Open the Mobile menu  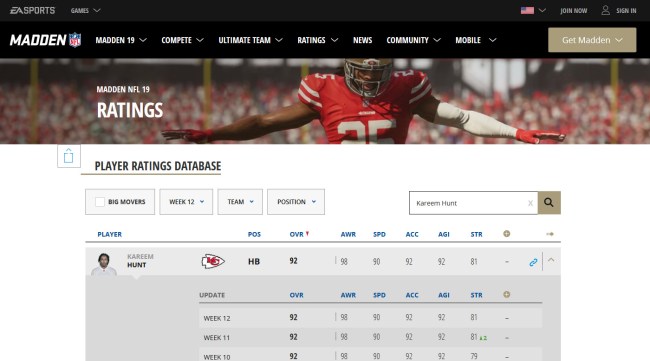pyautogui.click(x=475, y=40)
